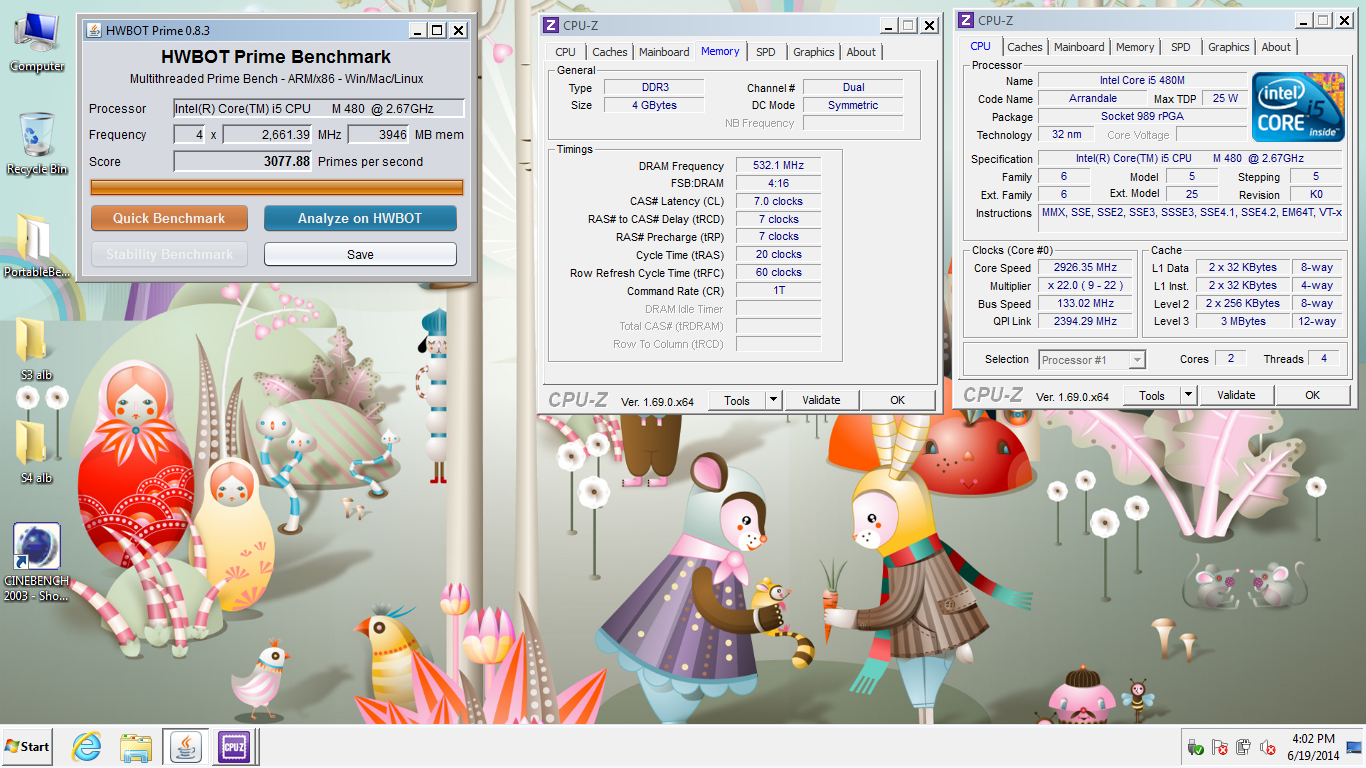Screen dimensions: 1366x768
Task: Click the Code Name value Arrandale
Action: coord(1093,98)
